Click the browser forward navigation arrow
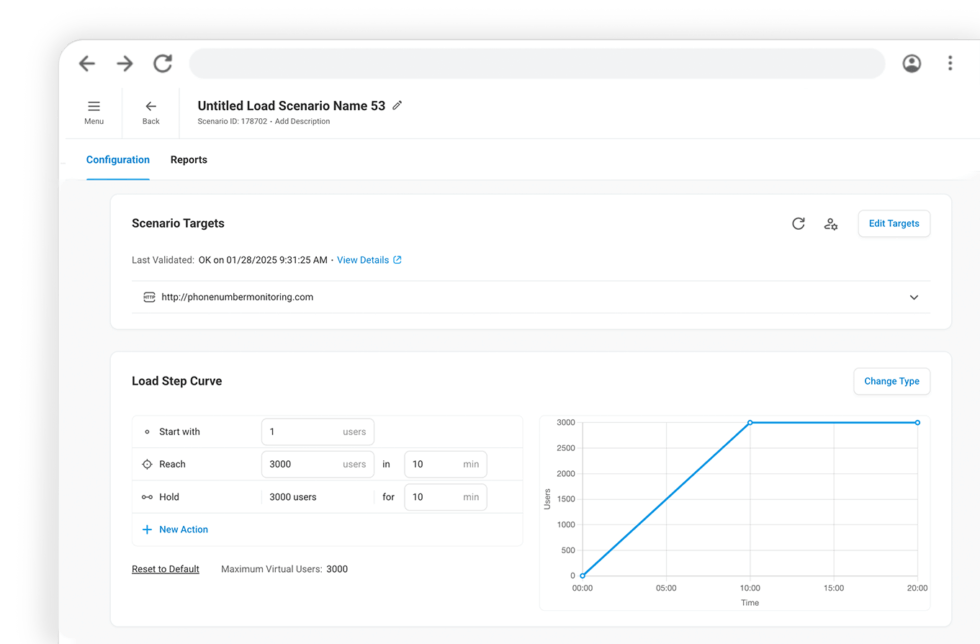Viewport: 980px width, 644px height. click(x=124, y=62)
